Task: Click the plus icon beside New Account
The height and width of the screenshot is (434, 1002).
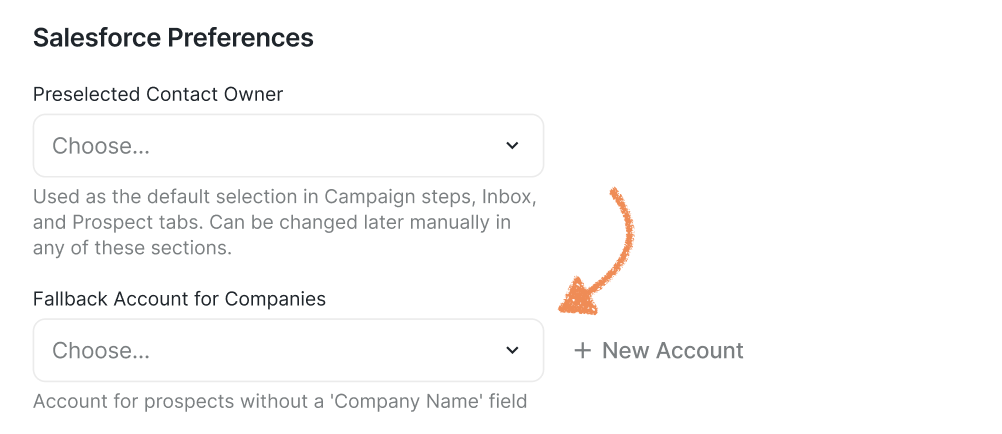Action: pyautogui.click(x=583, y=351)
